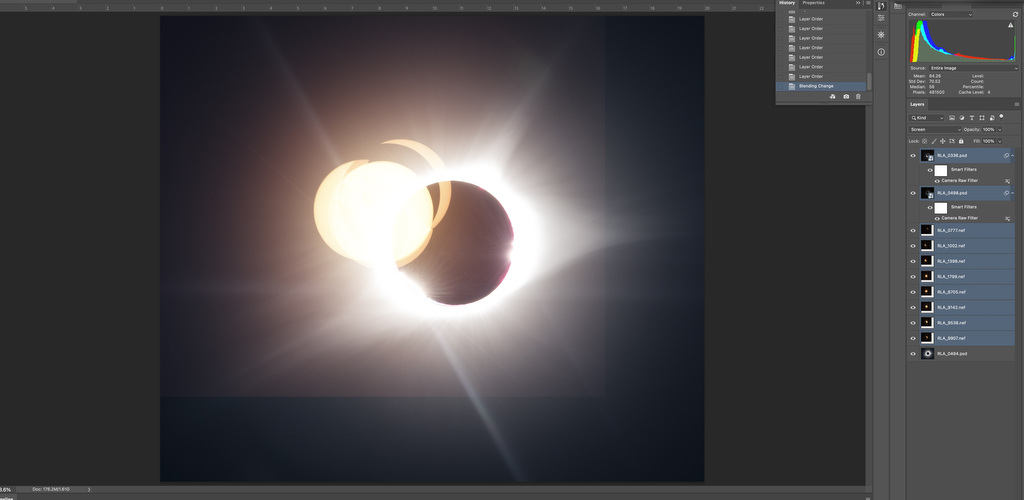Create a new history snapshot camera icon
Image resolution: width=1024 pixels, height=500 pixels.
click(x=846, y=97)
